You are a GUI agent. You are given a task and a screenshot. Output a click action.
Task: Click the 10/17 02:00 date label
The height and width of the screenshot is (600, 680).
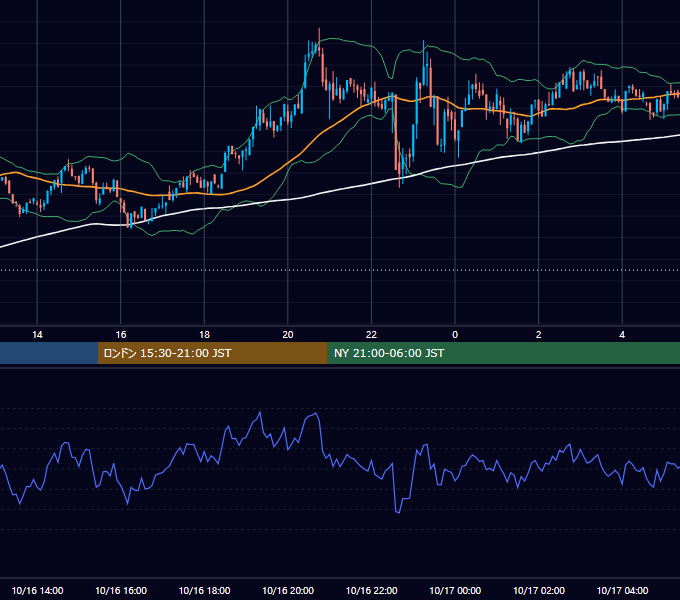539,590
